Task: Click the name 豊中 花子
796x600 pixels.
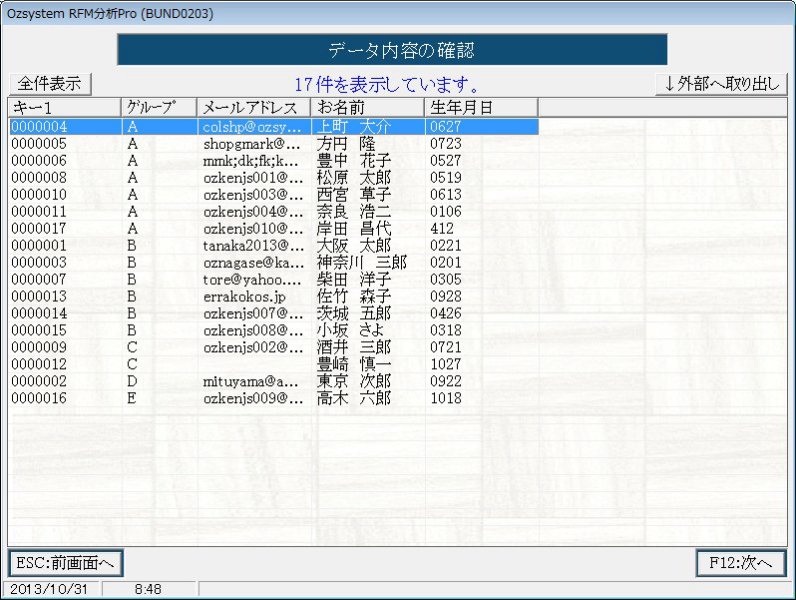Action: (354, 160)
